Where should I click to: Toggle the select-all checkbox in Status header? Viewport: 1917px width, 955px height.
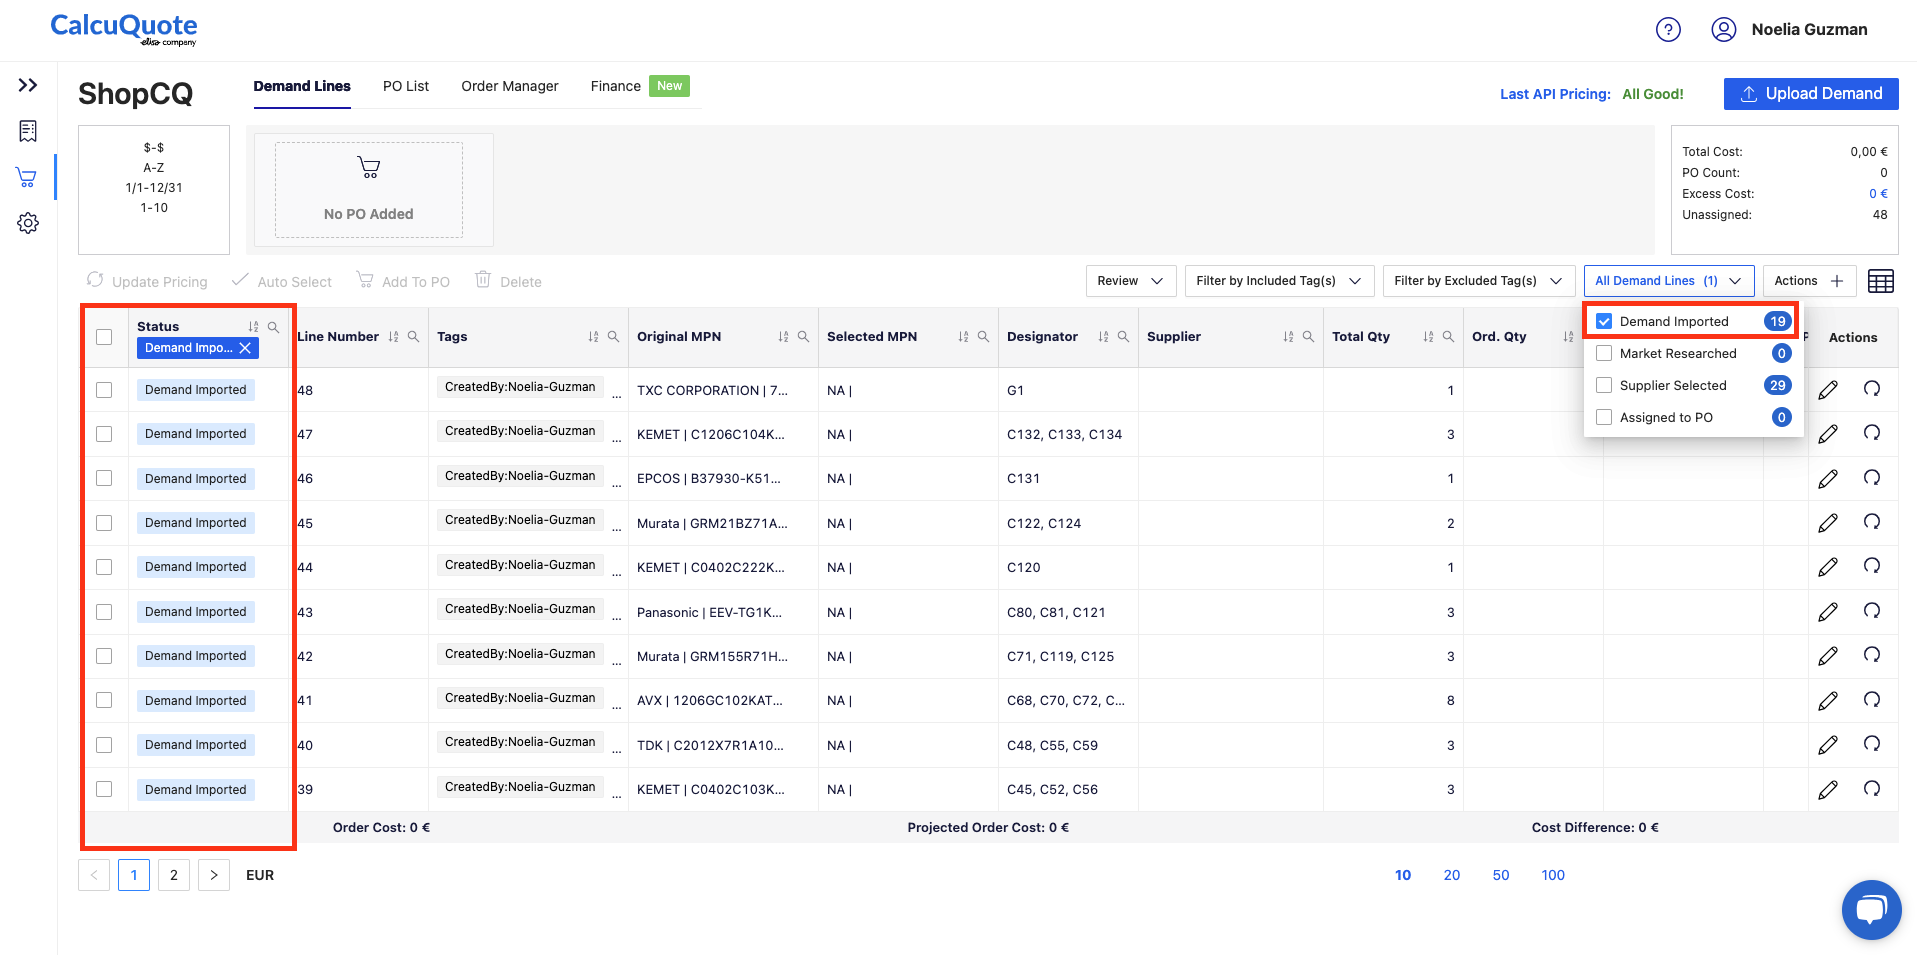point(104,337)
